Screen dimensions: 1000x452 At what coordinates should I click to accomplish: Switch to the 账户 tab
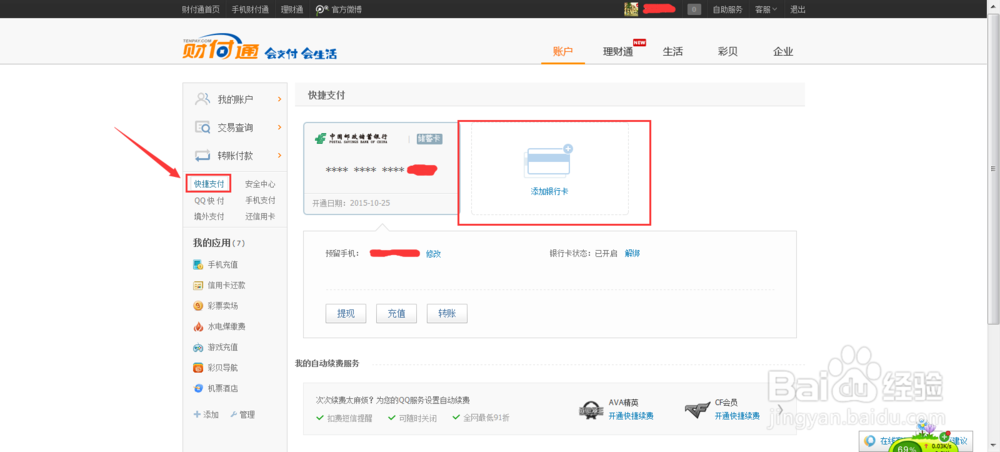pos(563,52)
